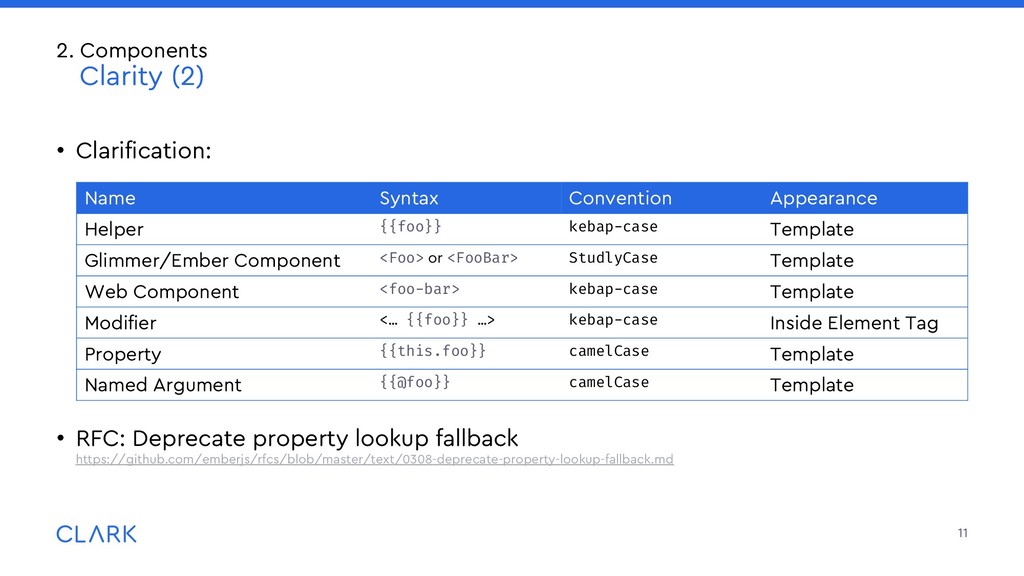Click the "Glimmer/Ember Component" cell
1024x576 pixels.
tap(212, 261)
